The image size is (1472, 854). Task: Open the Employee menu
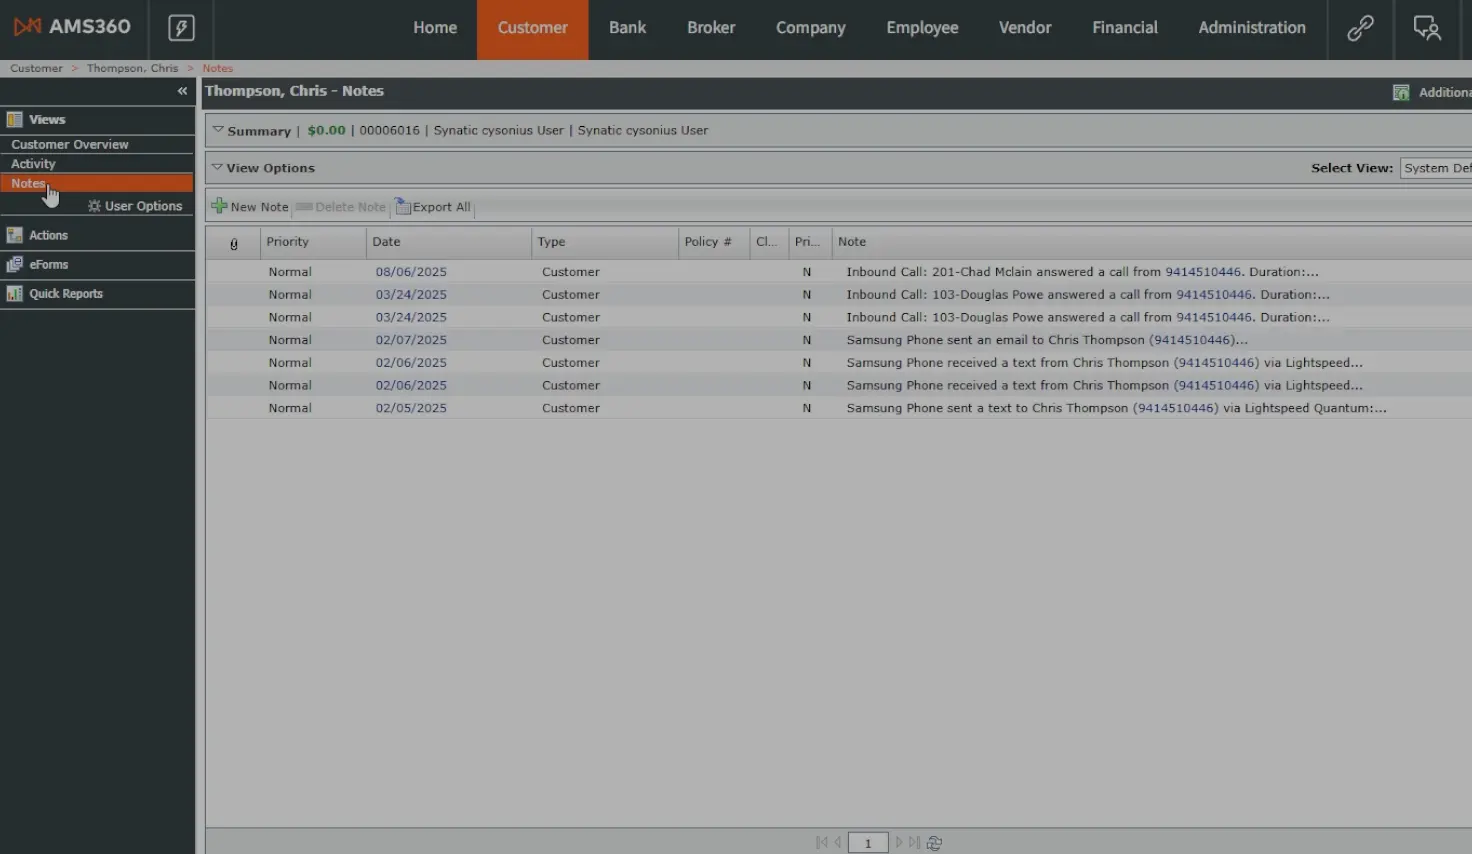click(x=922, y=28)
